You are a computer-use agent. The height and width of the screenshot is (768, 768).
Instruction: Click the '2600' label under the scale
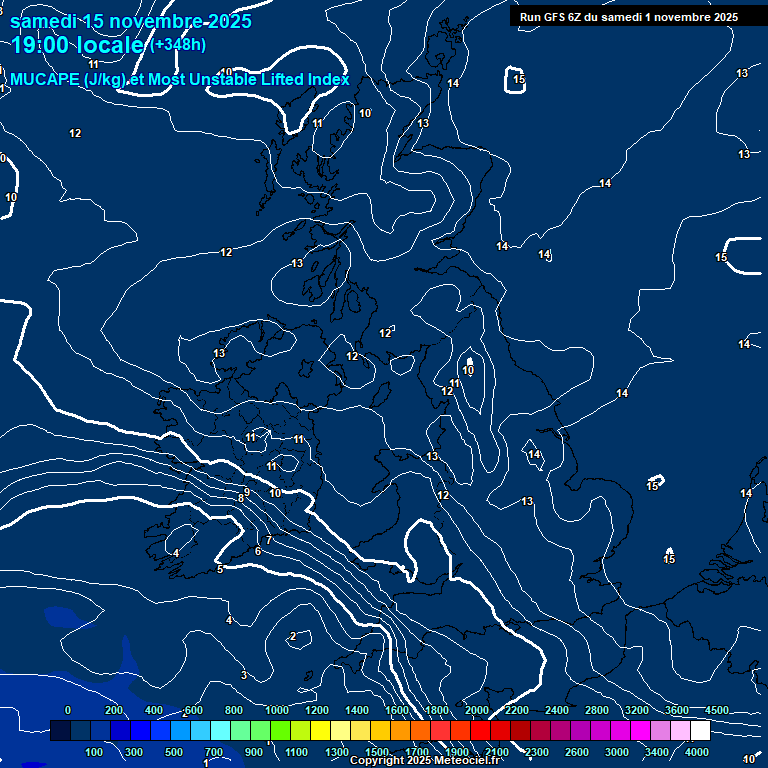coord(576,752)
